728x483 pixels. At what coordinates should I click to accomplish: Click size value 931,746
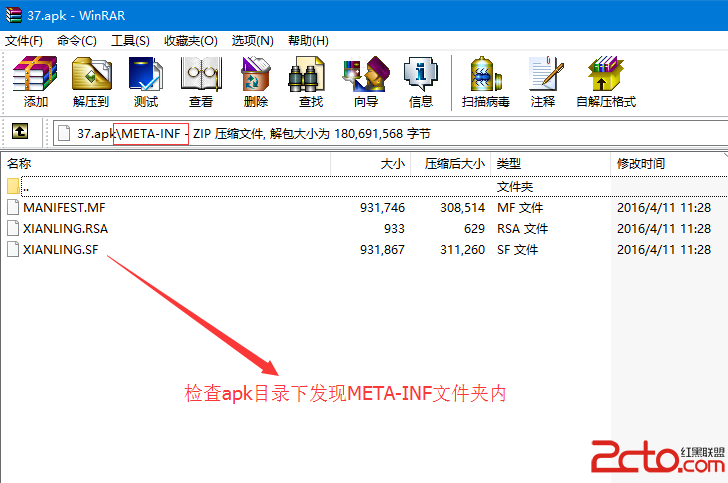coord(383,208)
